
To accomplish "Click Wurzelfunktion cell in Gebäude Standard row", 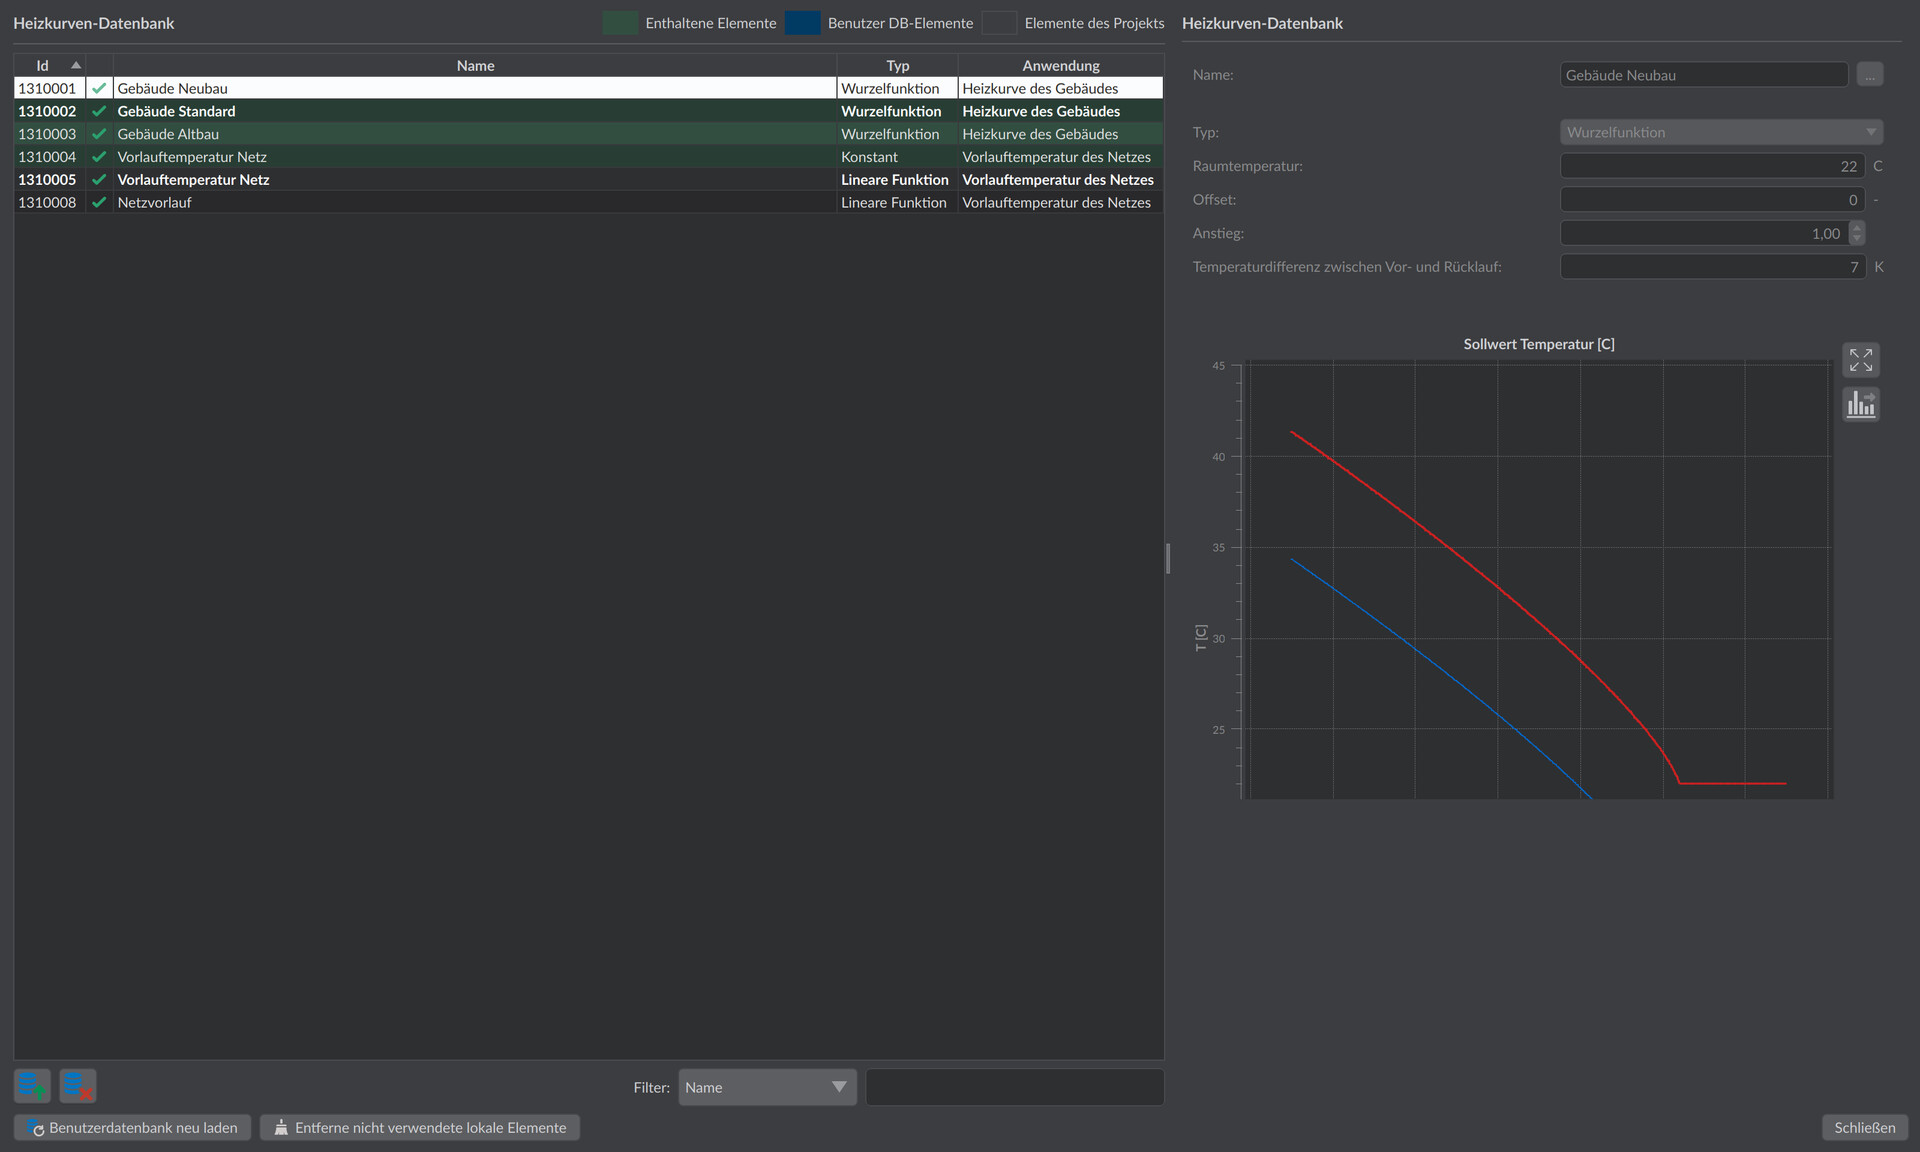I will (x=897, y=111).
